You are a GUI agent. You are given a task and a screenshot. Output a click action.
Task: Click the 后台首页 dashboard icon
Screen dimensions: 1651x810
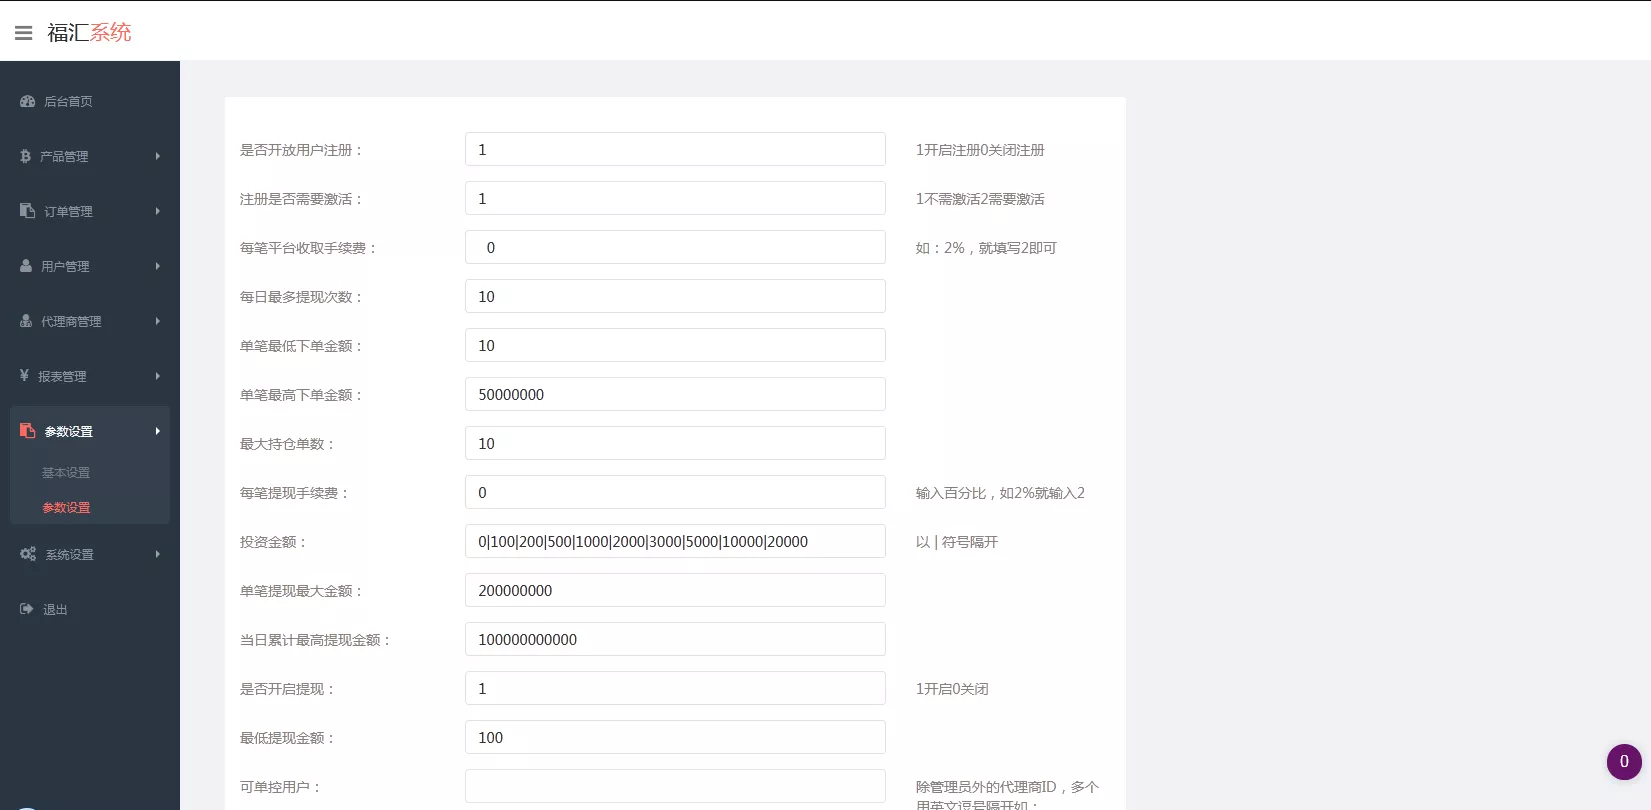(27, 101)
